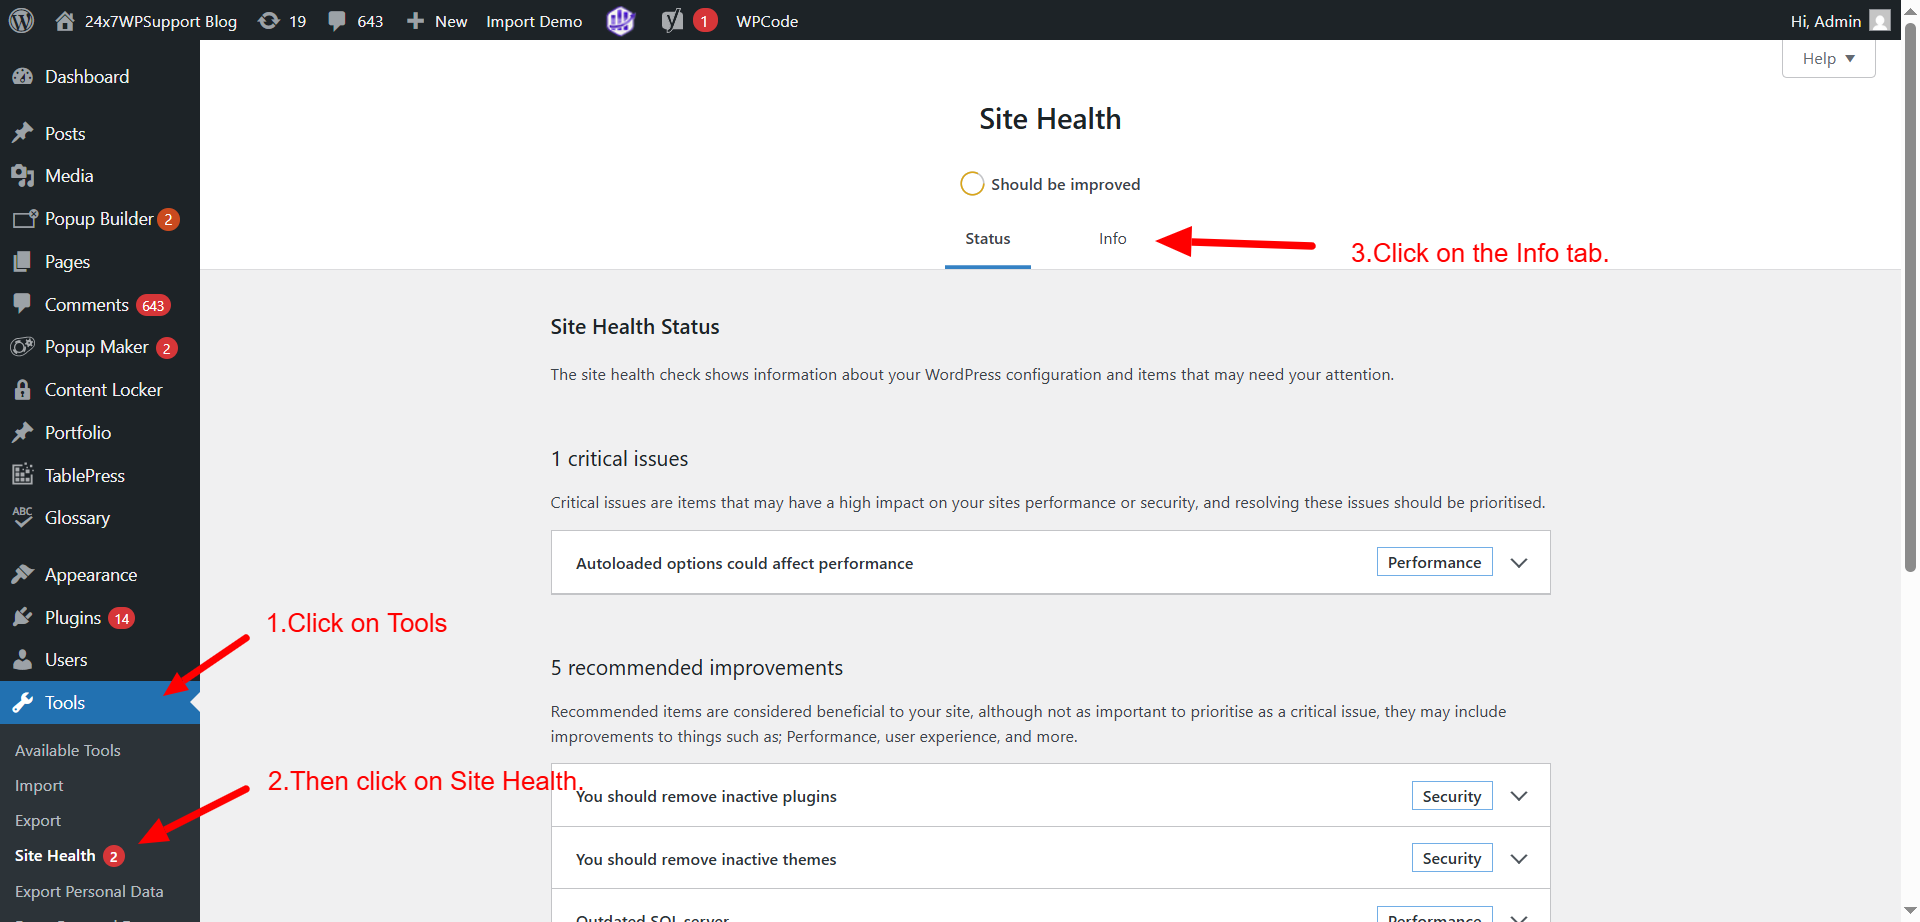Click the TablePress table icon

pos(23,475)
